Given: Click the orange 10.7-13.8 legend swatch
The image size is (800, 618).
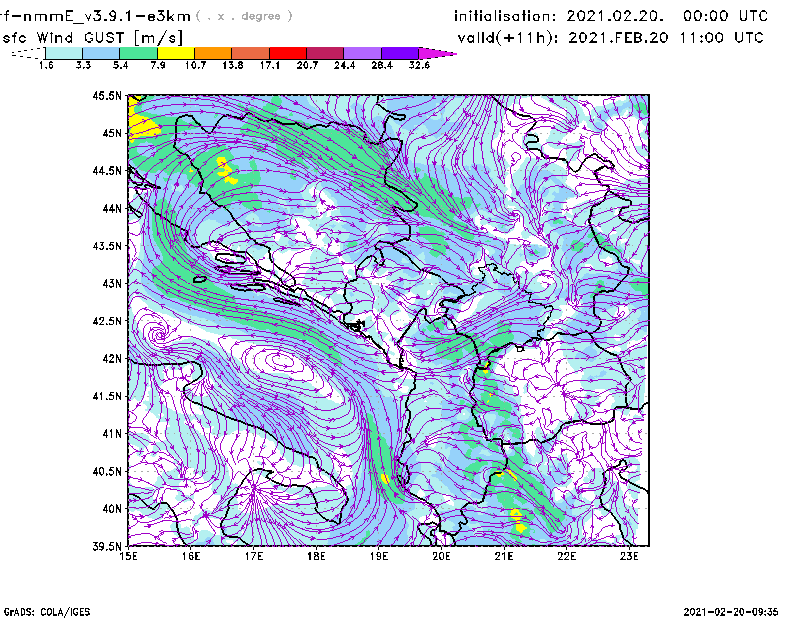Looking at the screenshot, I should click(213, 53).
